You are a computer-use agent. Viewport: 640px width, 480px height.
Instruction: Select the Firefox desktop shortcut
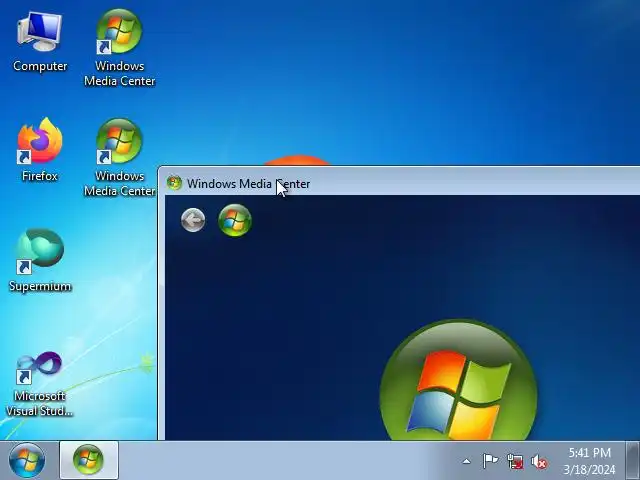pos(40,150)
